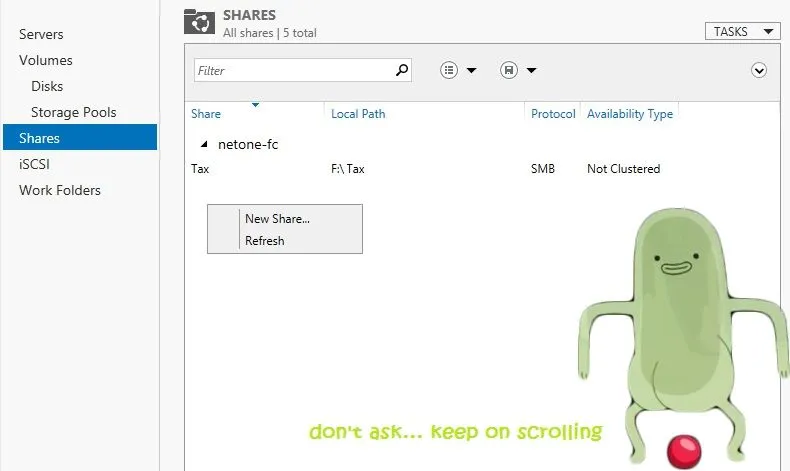Collapse the netone-fc group triangle
The height and width of the screenshot is (471, 790).
point(204,145)
